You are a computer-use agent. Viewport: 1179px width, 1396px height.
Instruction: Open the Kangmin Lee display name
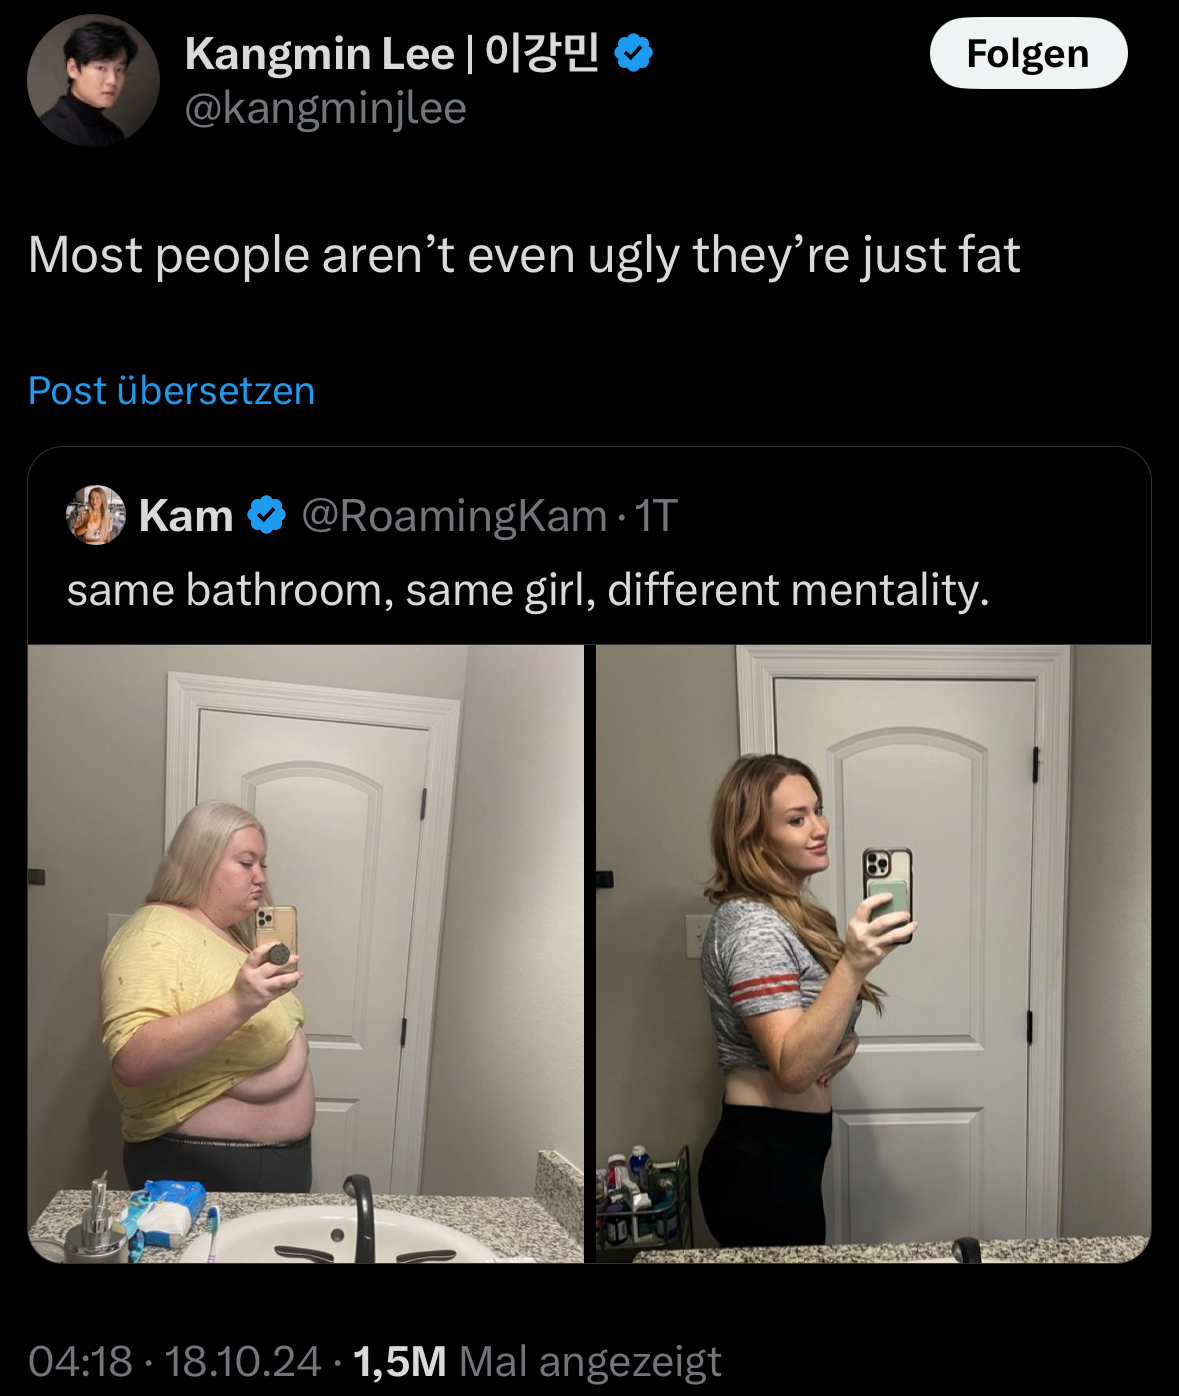click(319, 53)
